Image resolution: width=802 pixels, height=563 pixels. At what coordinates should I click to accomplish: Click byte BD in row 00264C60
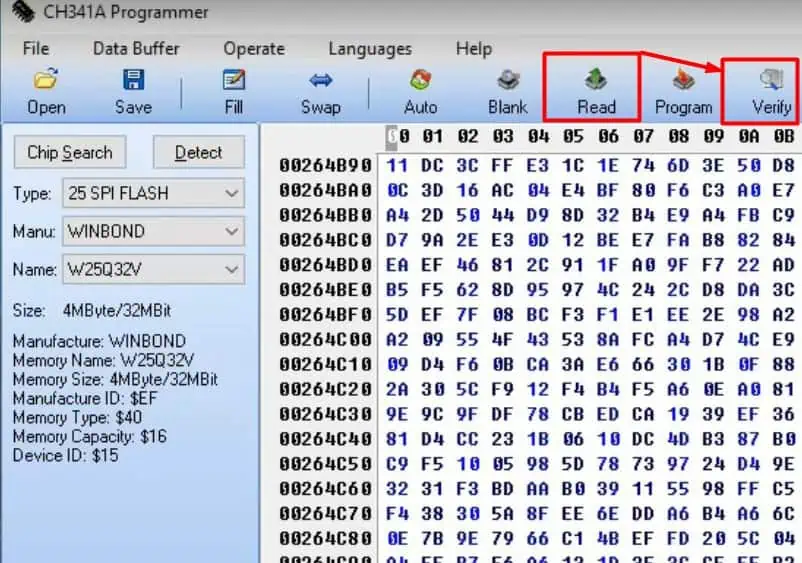click(502, 489)
